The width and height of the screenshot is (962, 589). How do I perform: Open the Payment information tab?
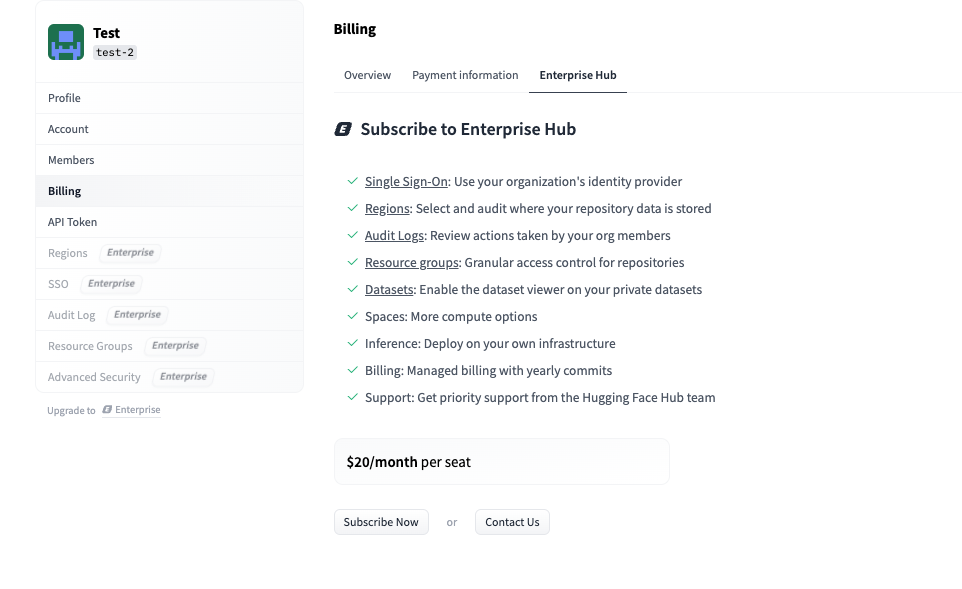[x=465, y=75]
